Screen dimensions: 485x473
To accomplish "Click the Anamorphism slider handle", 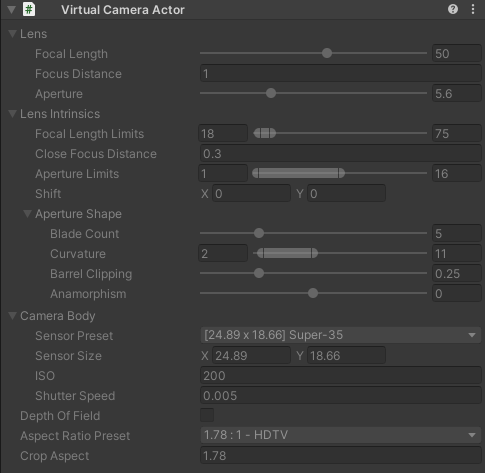I will 313,293.
